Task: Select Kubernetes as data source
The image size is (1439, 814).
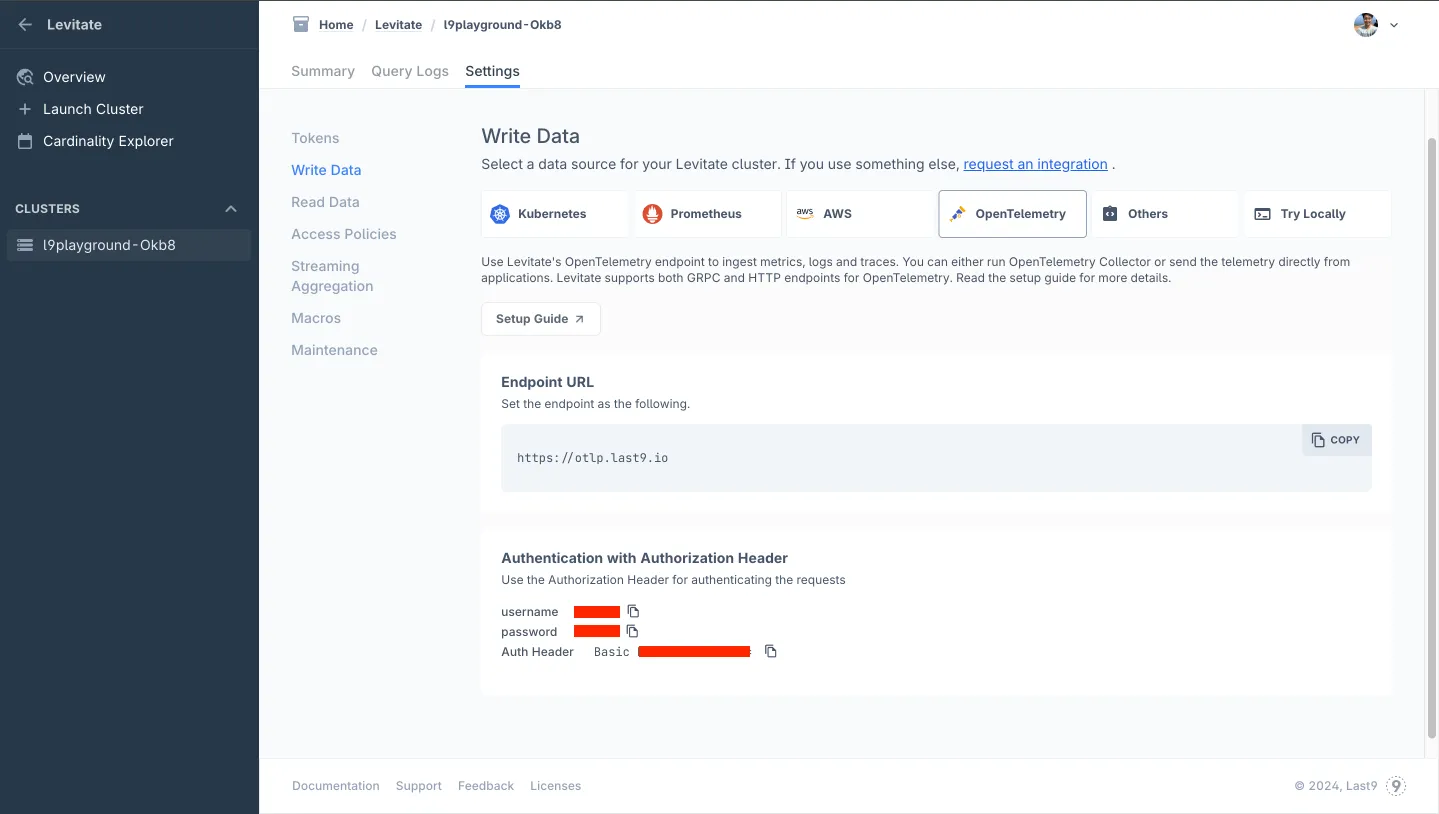Action: 554,214
